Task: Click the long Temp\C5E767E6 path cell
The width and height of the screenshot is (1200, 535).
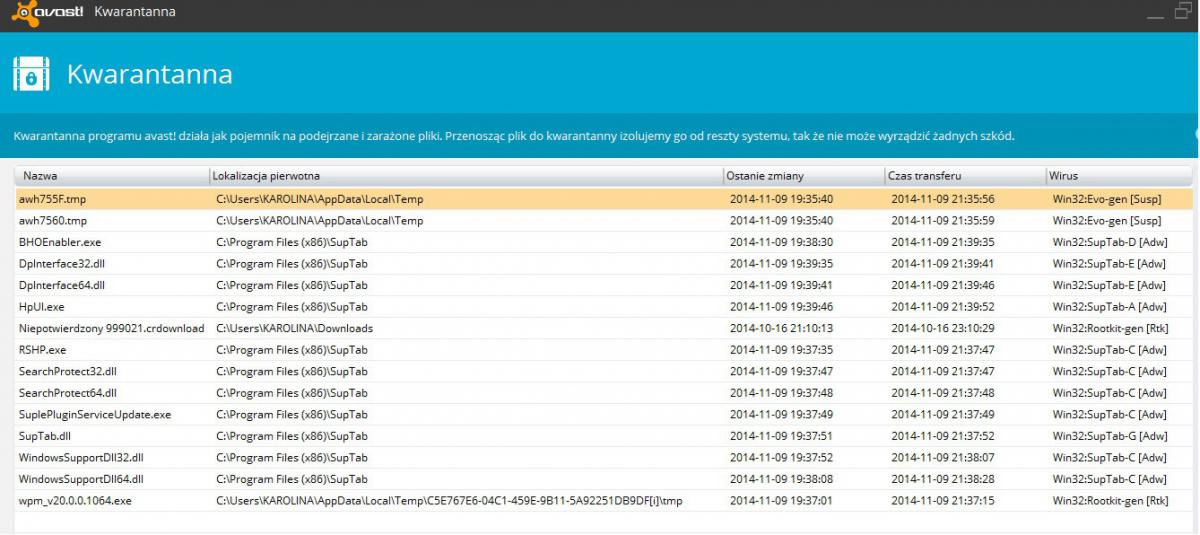Action: coord(449,500)
